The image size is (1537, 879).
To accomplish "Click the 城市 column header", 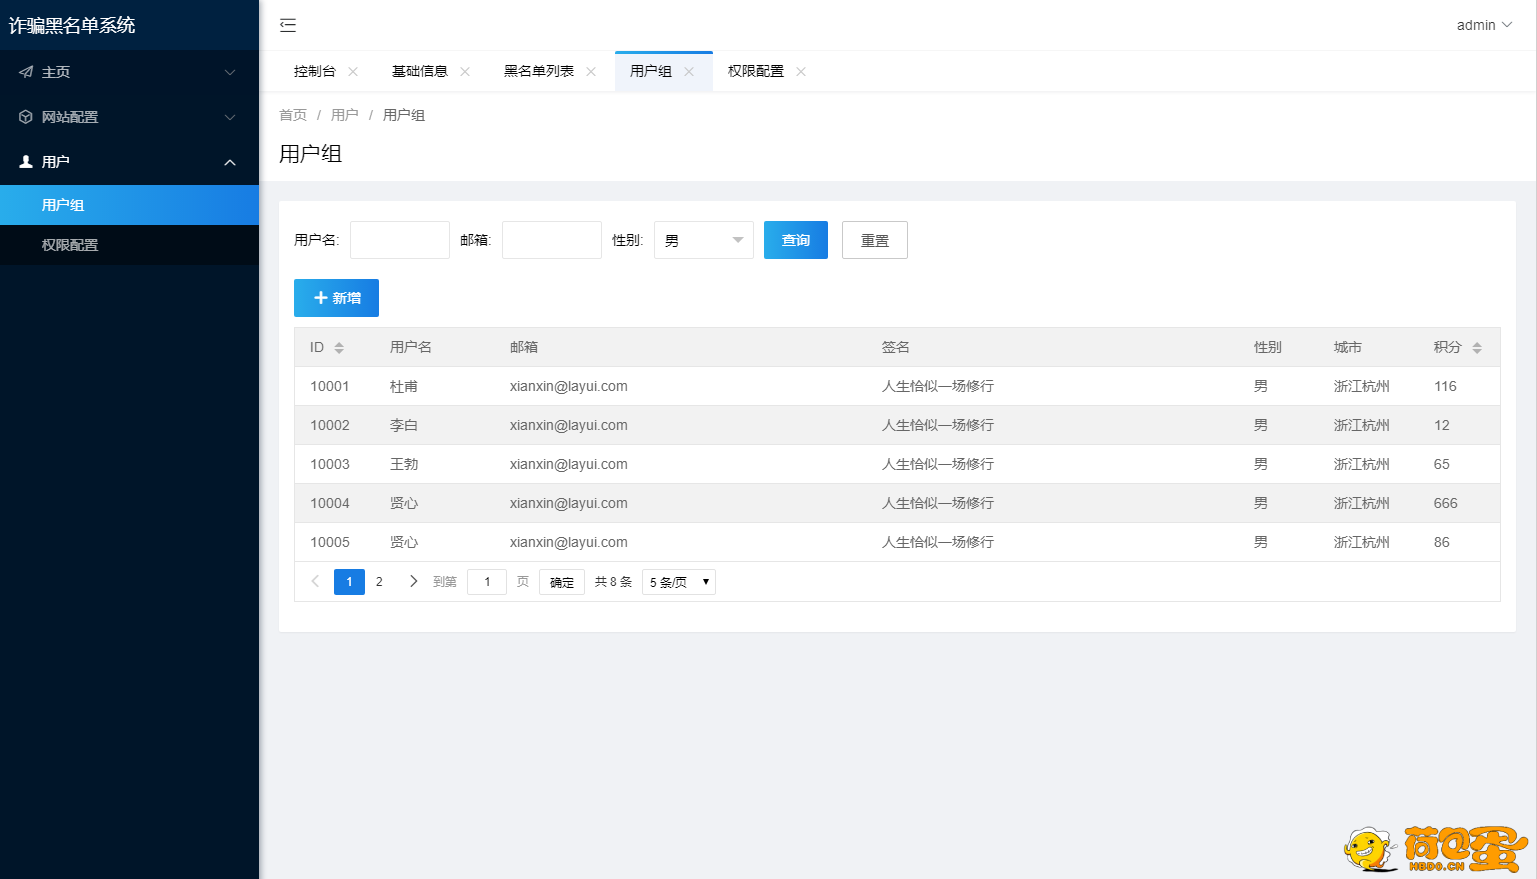I will coord(1348,347).
